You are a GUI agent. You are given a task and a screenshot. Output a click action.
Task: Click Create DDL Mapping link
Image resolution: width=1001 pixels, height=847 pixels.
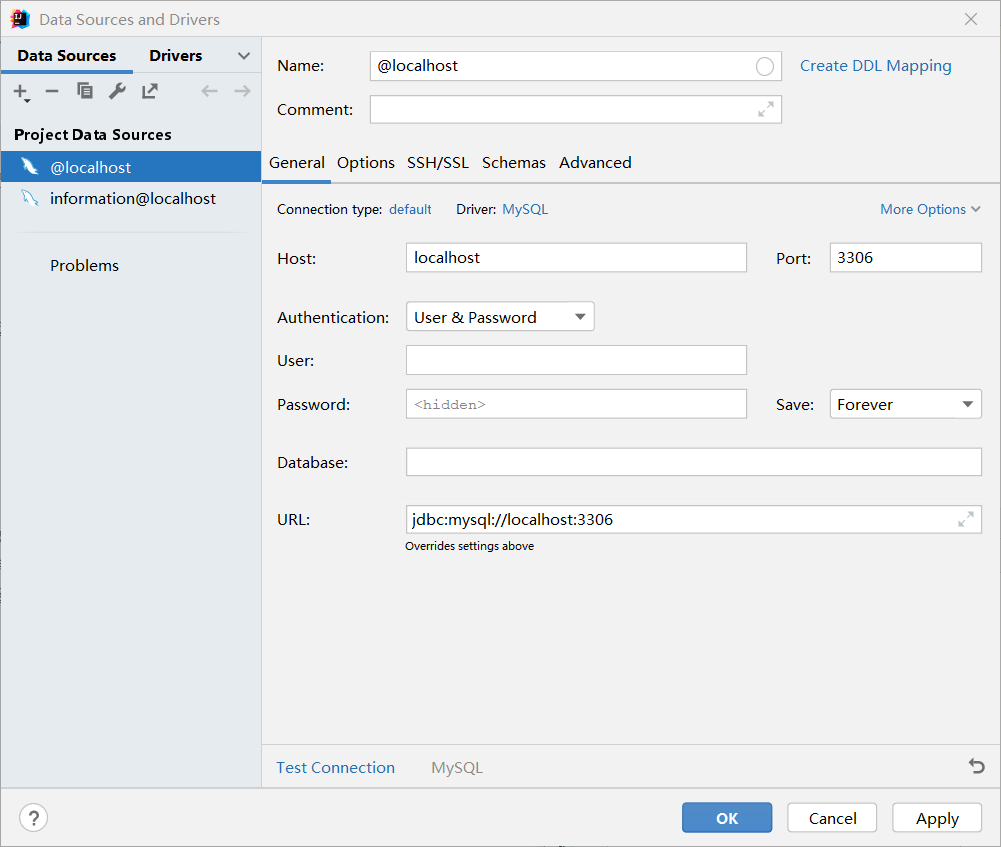click(x=875, y=66)
